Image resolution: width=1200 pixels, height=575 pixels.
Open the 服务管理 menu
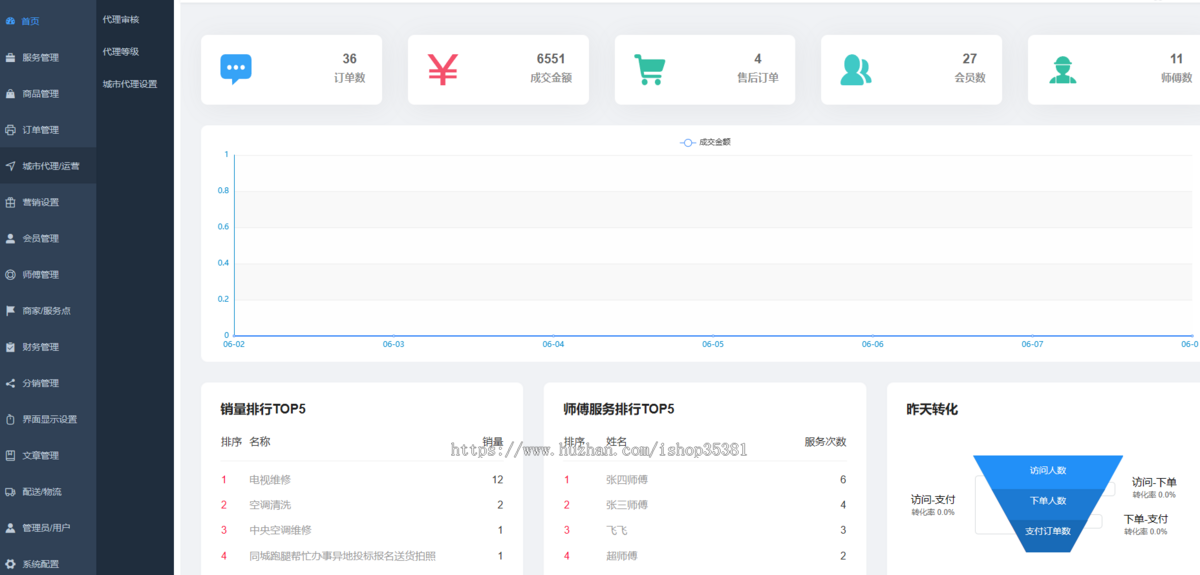click(x=48, y=57)
